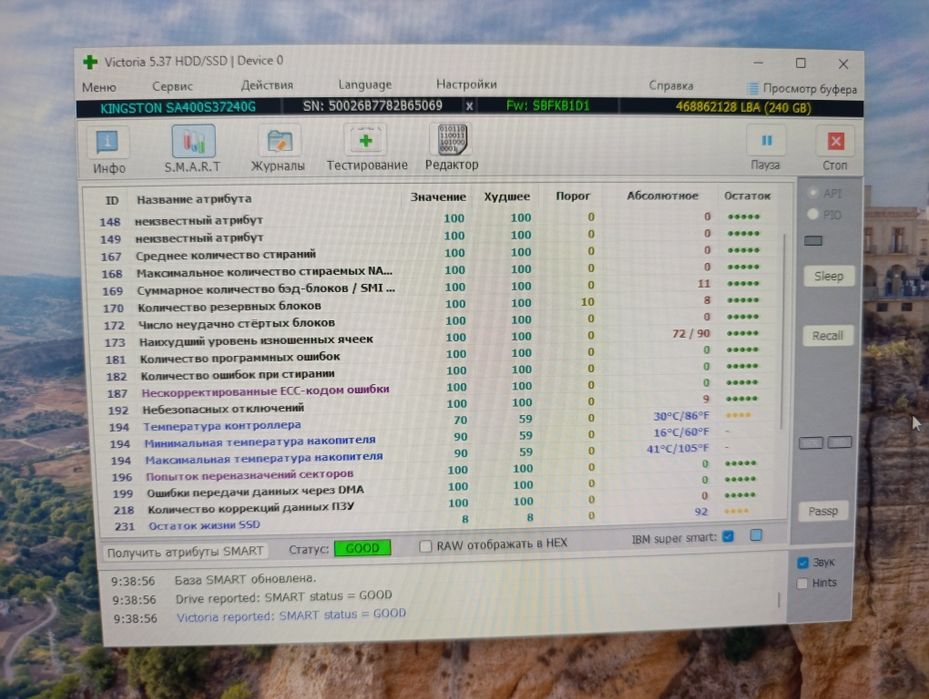This screenshot has width=929, height=699.
Task: Click the Абсолютное column header
Action: [662, 195]
